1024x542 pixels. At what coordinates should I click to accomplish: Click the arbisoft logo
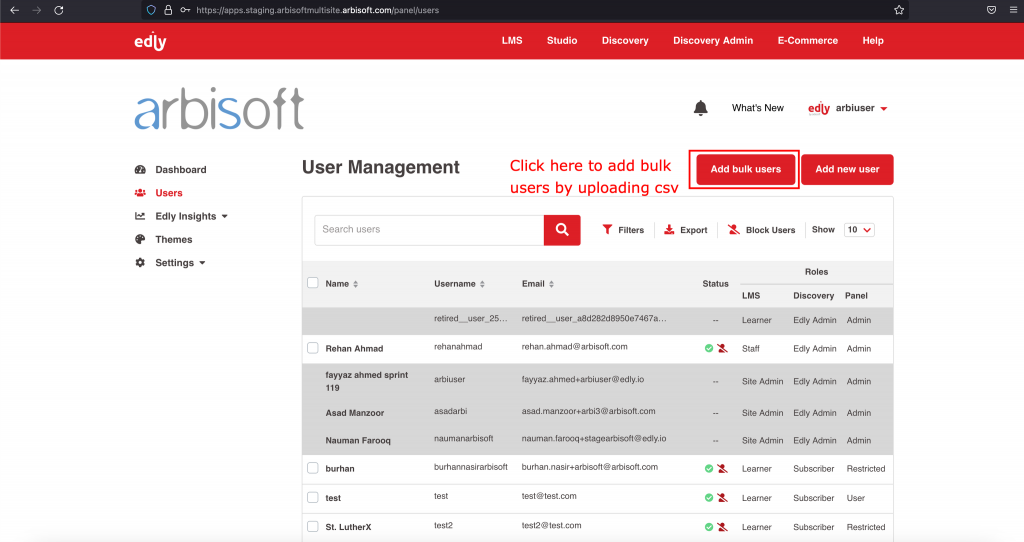coord(219,108)
